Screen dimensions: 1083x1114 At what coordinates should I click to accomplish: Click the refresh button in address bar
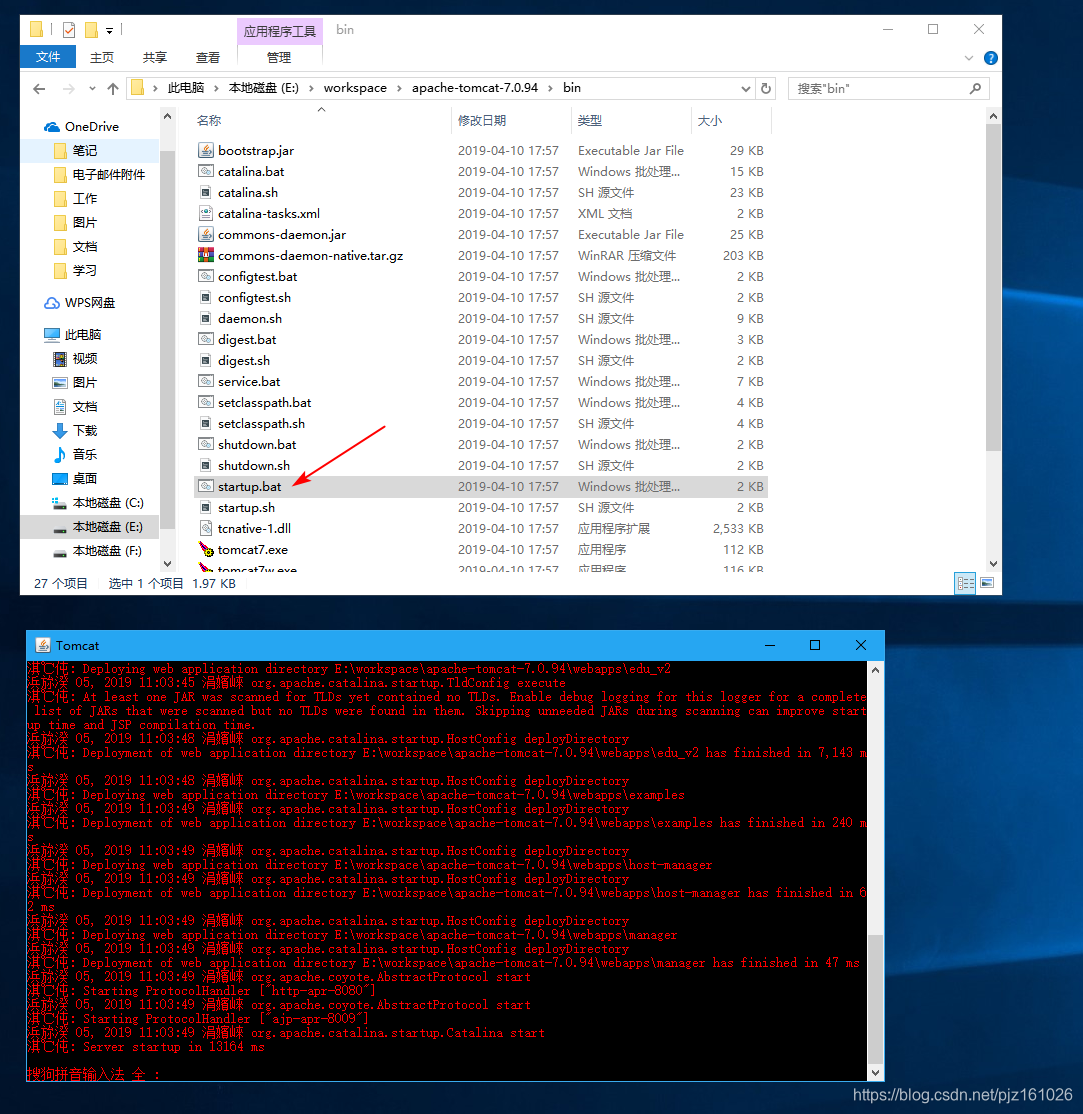pyautogui.click(x=766, y=89)
